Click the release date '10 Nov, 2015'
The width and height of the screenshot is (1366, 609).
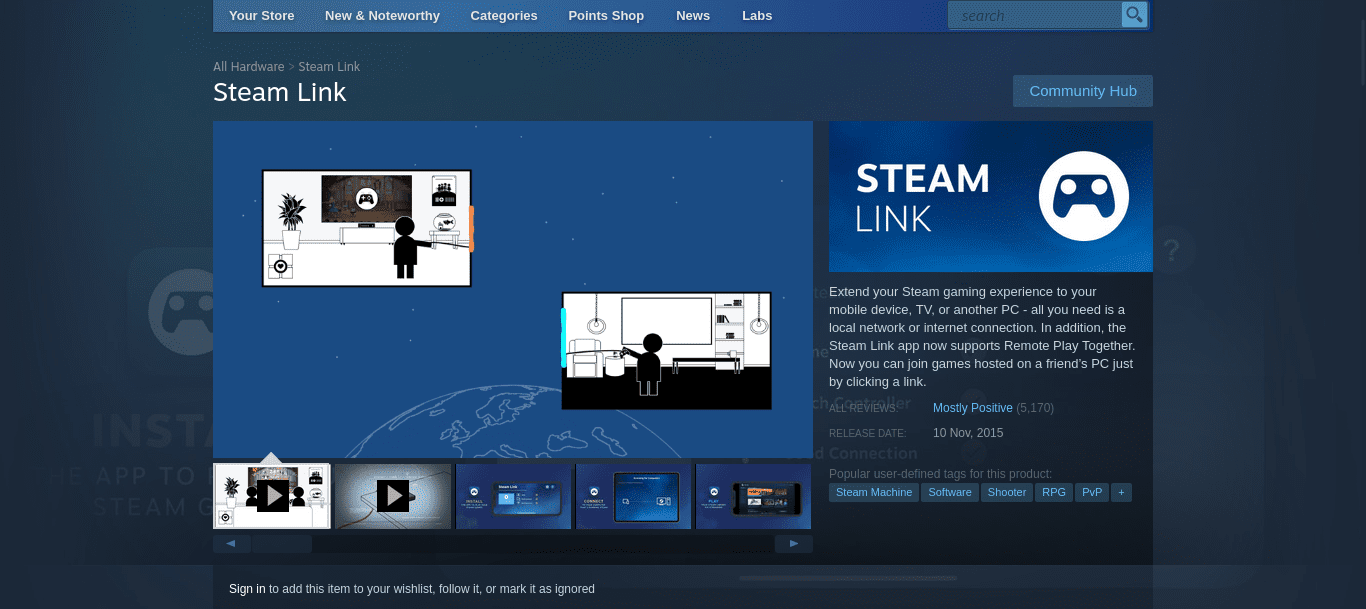(968, 433)
